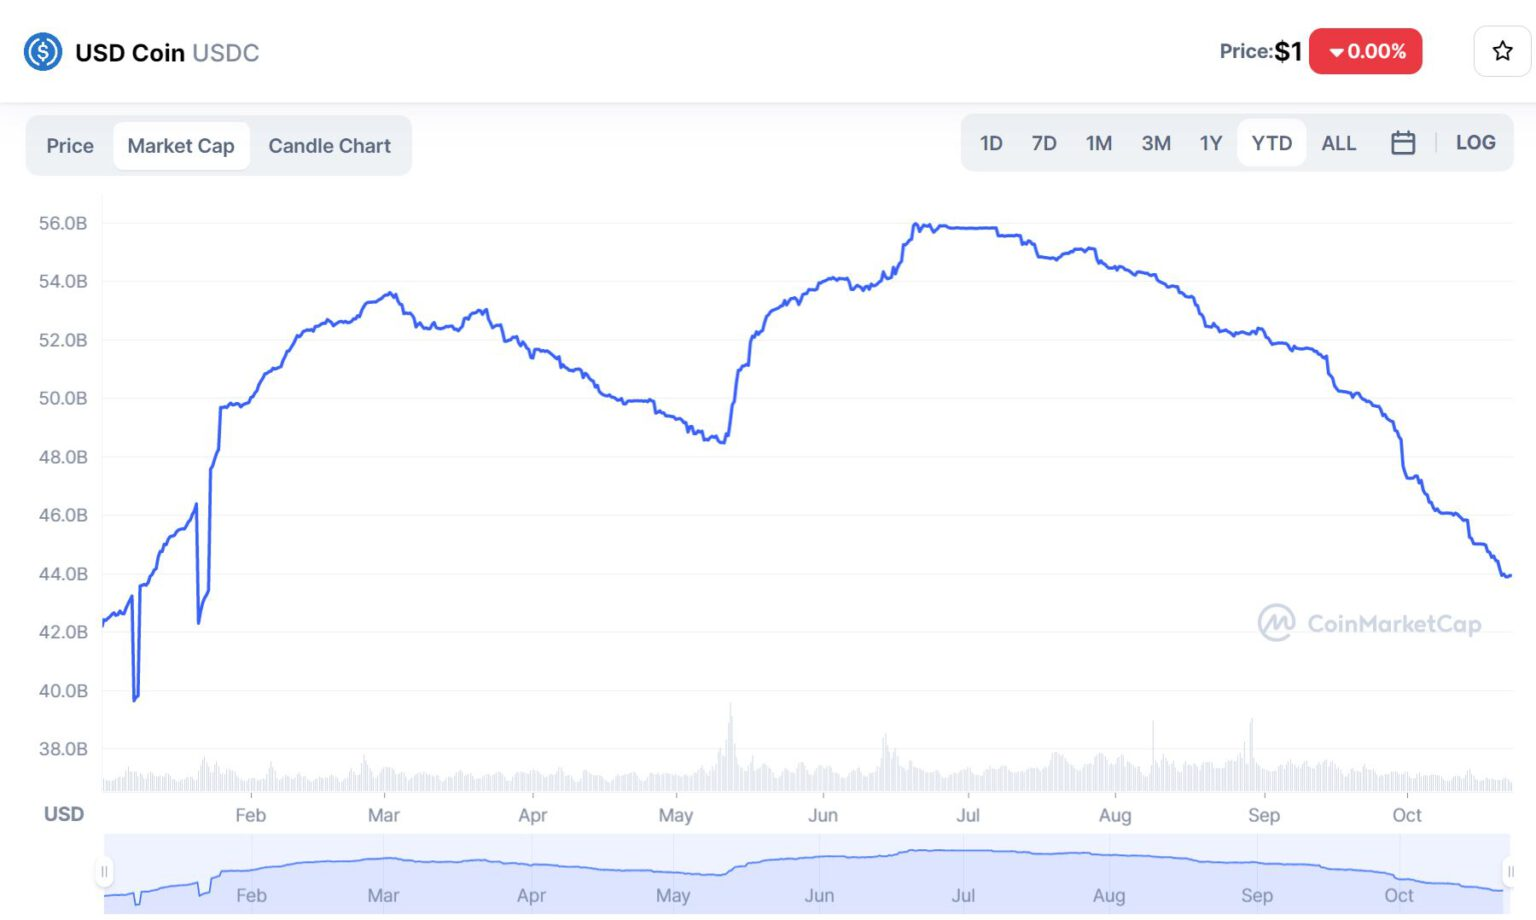Select the Market Cap tab

(x=181, y=146)
